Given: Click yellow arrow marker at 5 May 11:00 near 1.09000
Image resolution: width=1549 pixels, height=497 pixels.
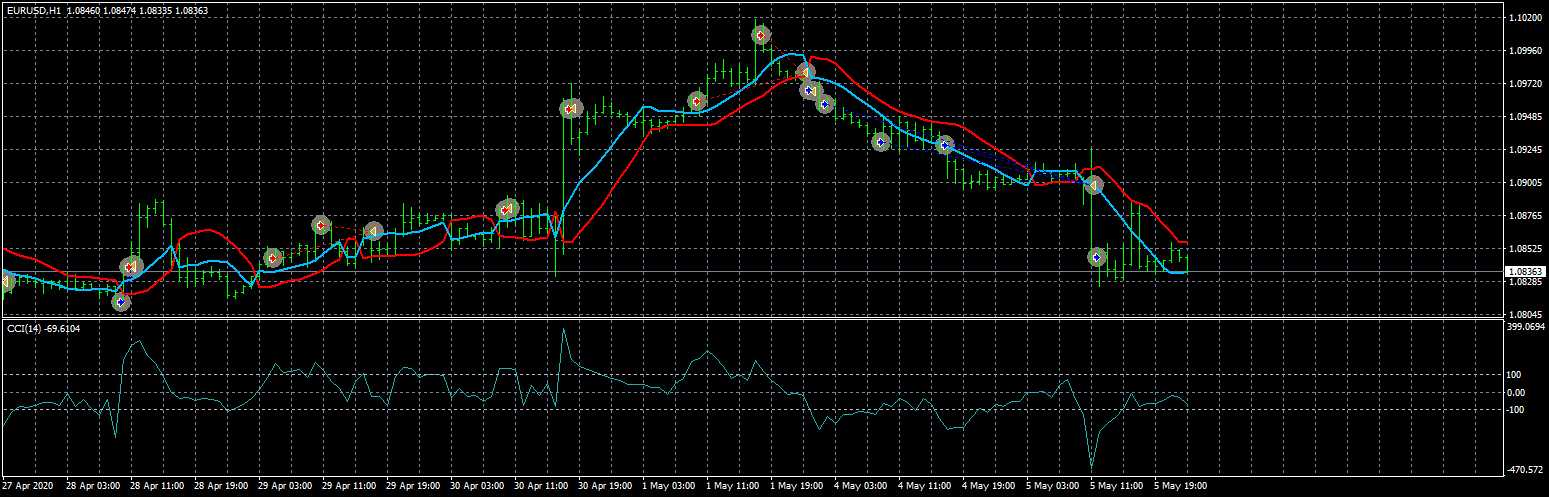Looking at the screenshot, I should (1094, 186).
